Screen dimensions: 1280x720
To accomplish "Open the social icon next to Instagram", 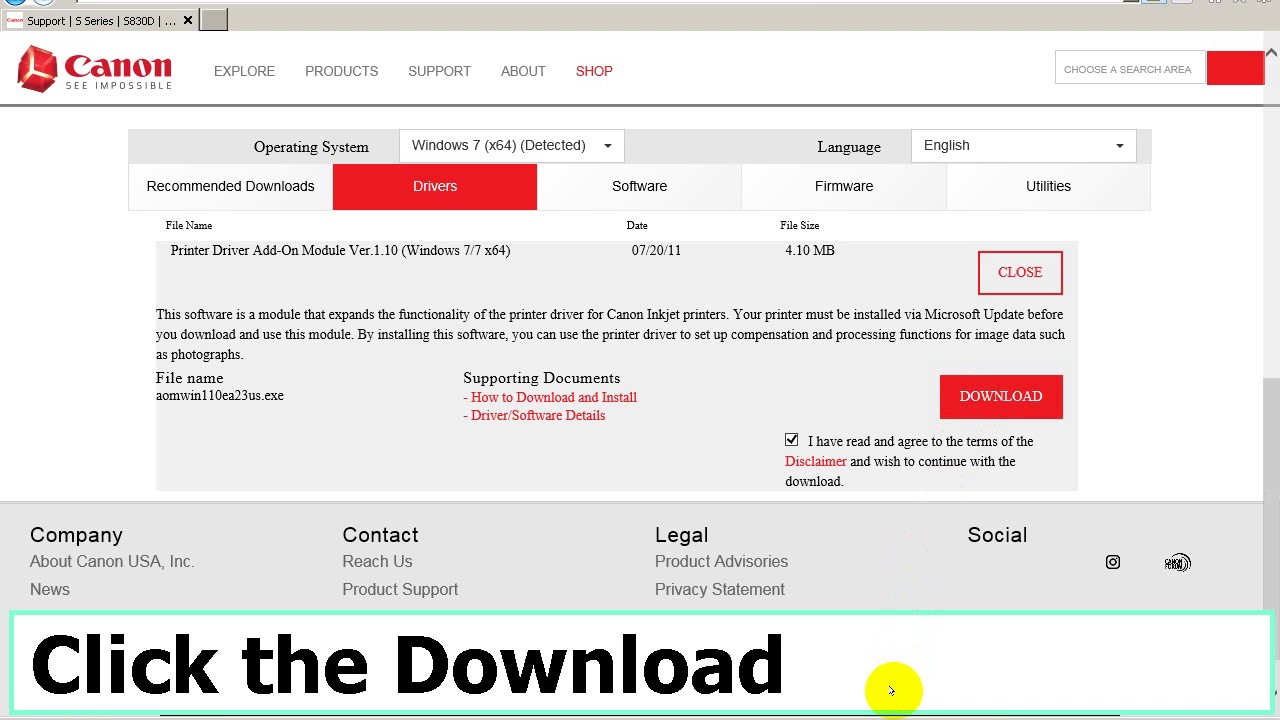I will 1178,563.
